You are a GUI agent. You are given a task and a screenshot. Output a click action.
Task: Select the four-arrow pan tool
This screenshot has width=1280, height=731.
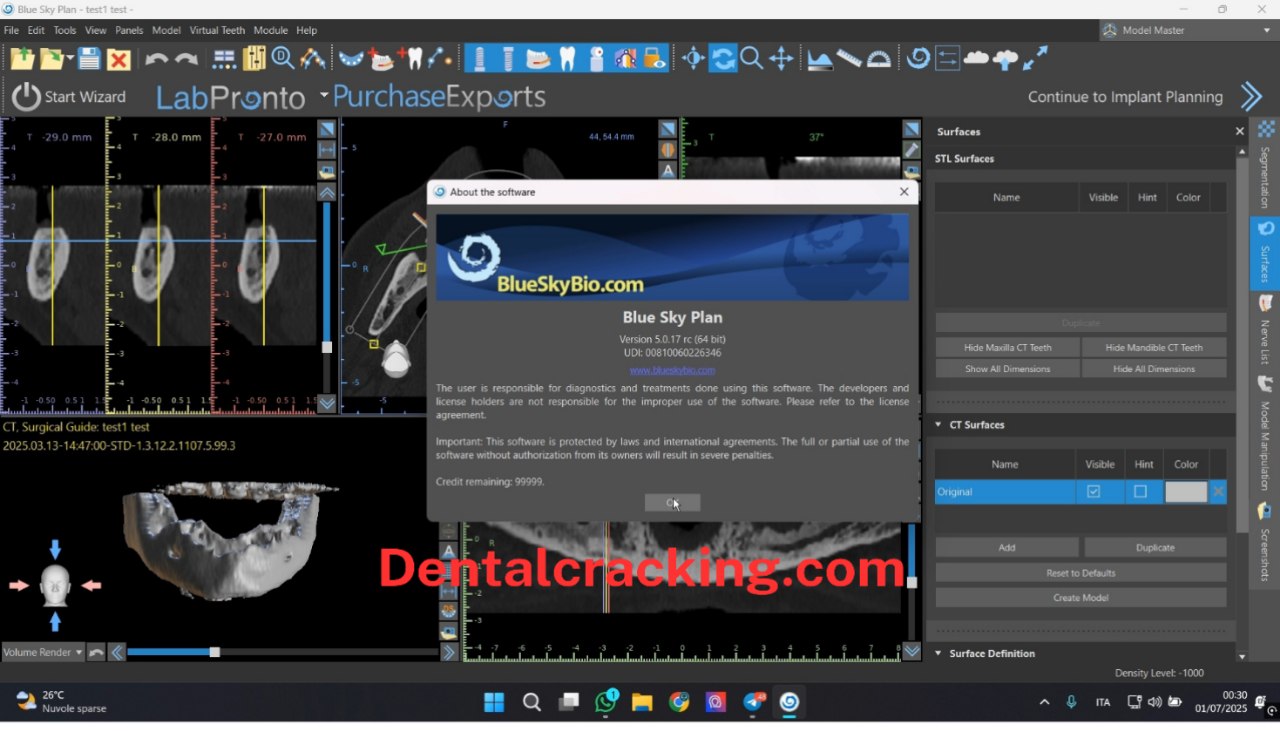tap(781, 58)
